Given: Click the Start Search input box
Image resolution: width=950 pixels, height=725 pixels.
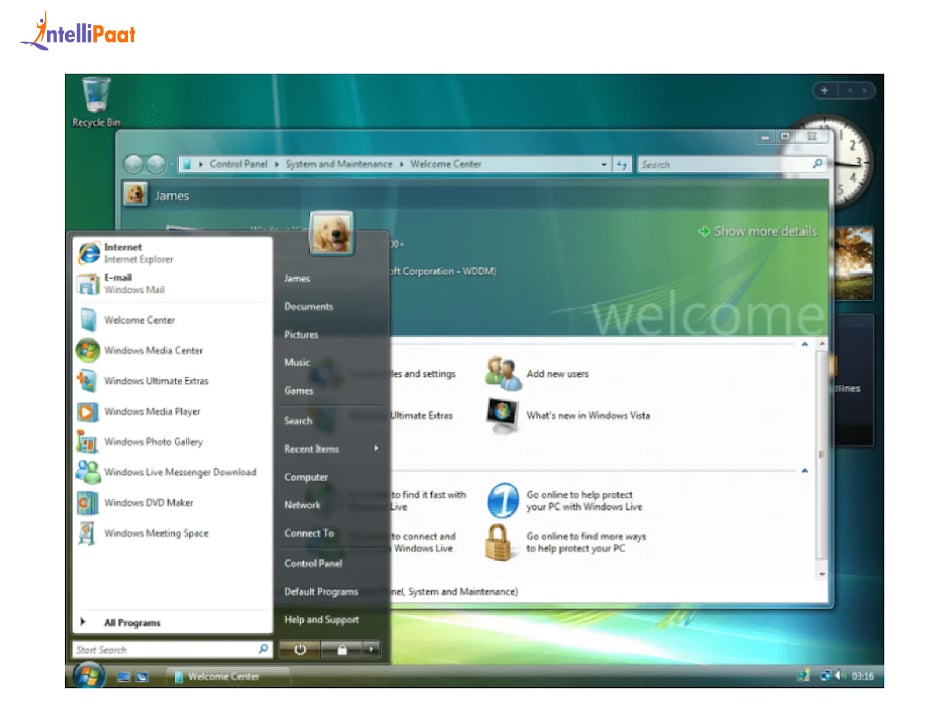Looking at the screenshot, I should (x=171, y=649).
